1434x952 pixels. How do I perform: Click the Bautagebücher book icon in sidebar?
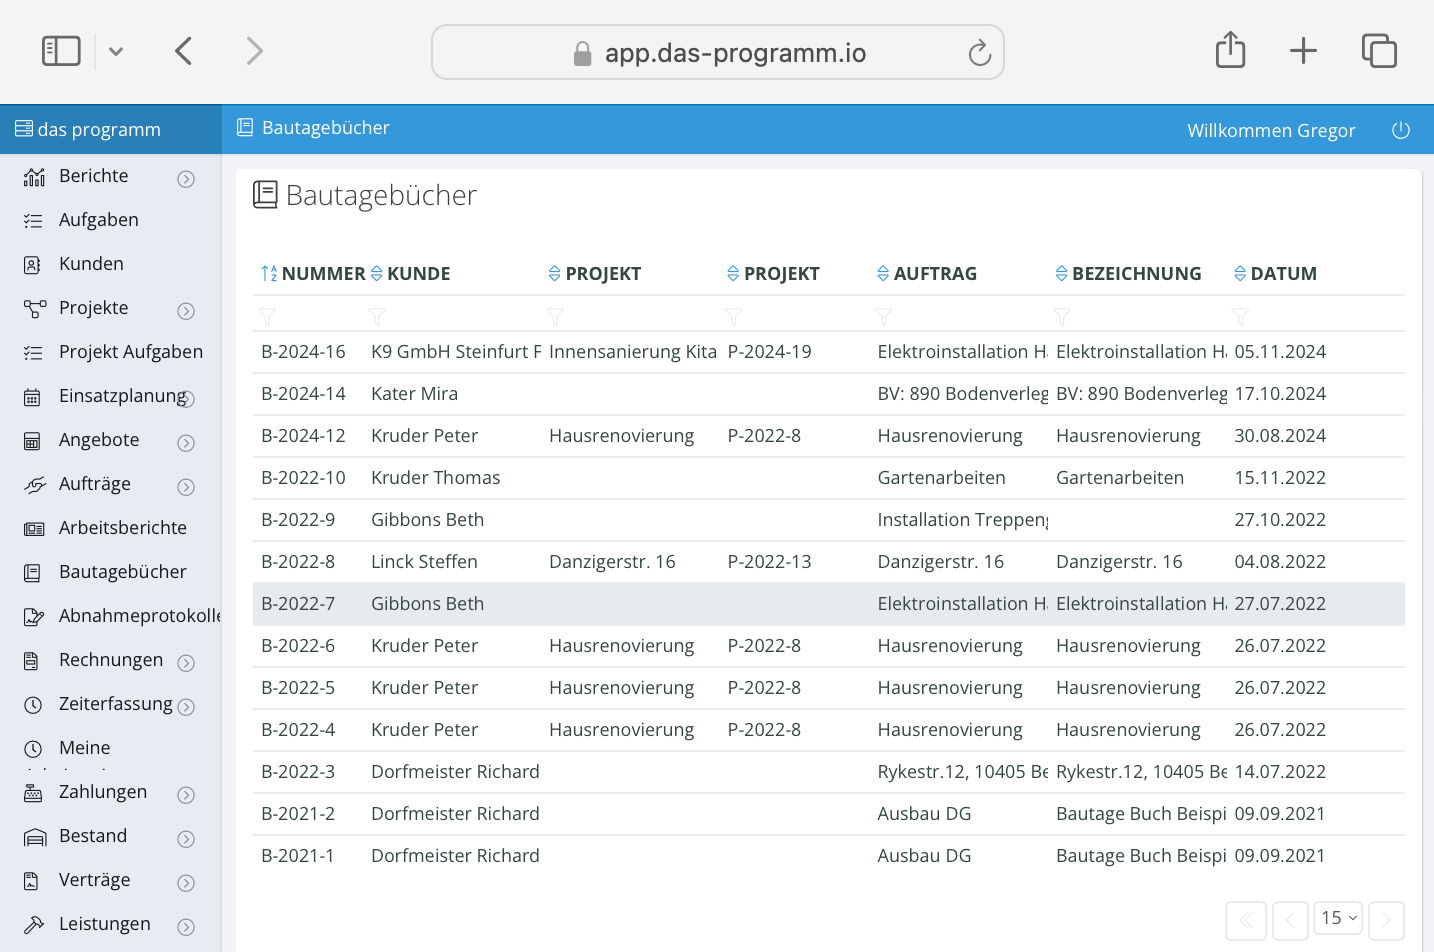pyautogui.click(x=32, y=573)
